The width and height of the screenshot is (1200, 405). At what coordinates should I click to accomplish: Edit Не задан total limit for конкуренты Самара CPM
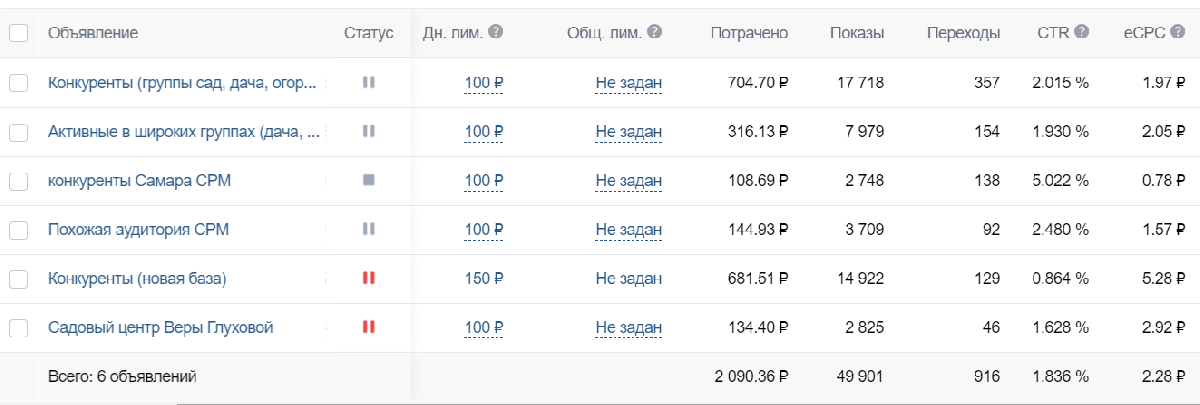pyautogui.click(x=629, y=181)
